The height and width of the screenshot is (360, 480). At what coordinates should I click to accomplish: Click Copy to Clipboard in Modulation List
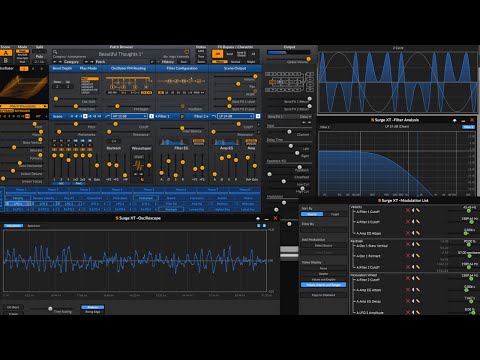tap(323, 295)
